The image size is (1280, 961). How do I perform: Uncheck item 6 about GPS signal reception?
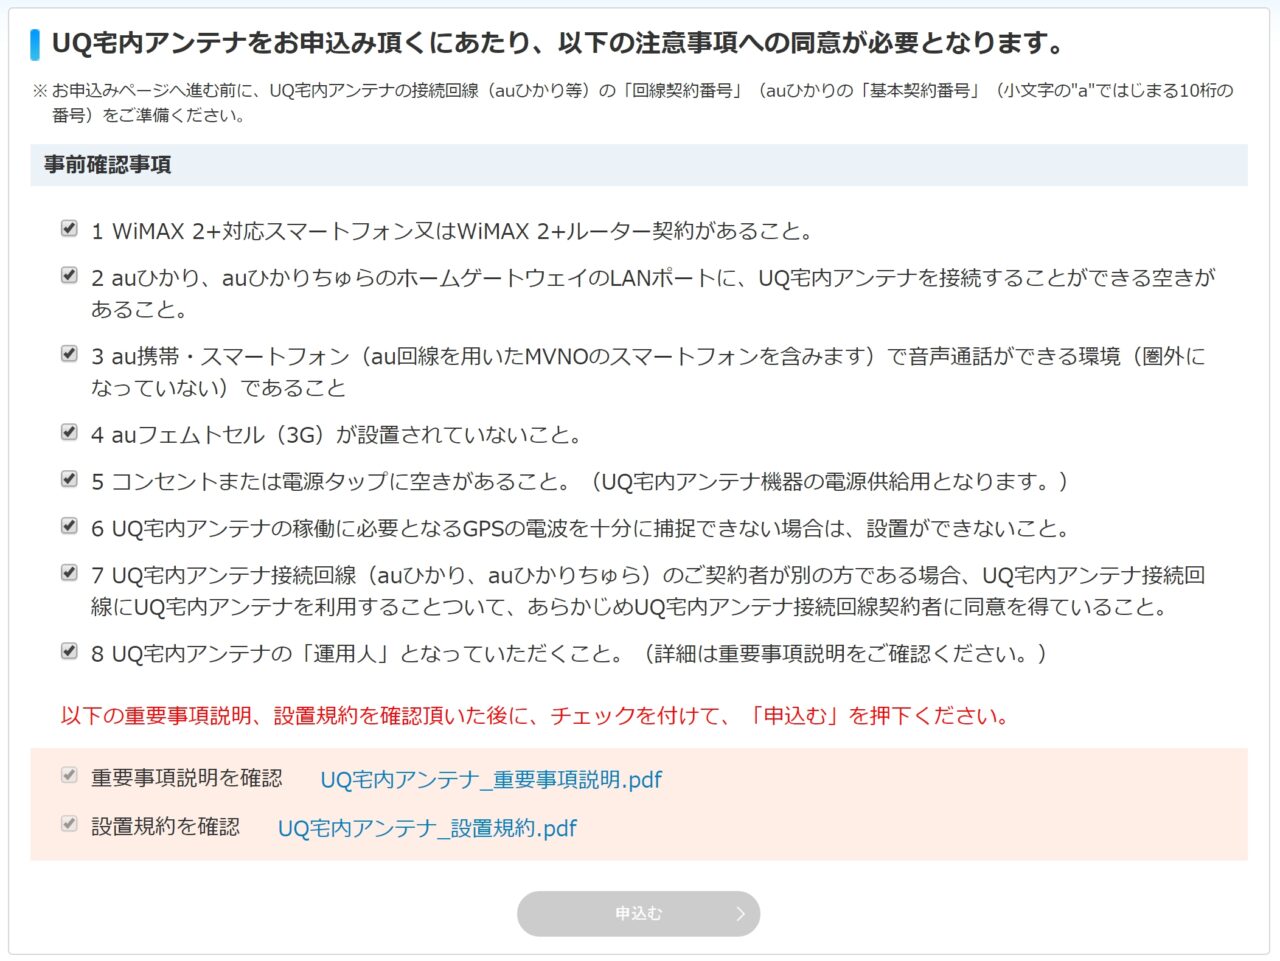(x=69, y=526)
